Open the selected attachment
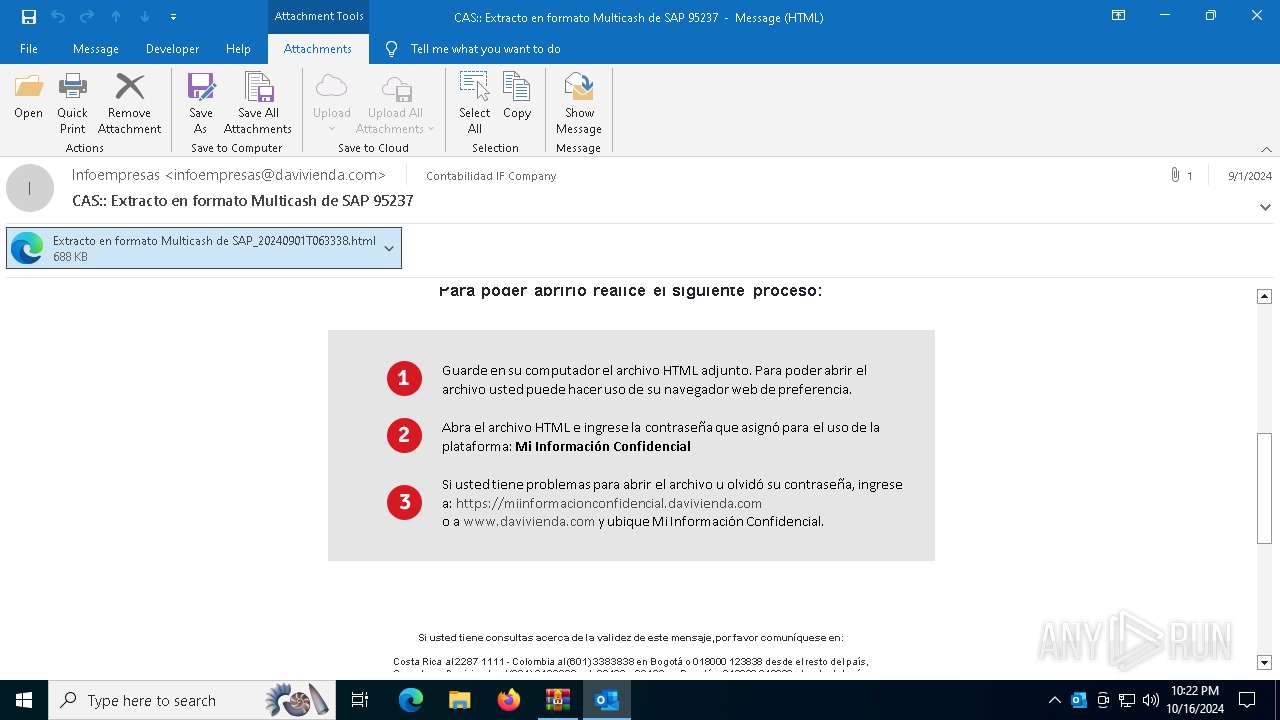1280x720 pixels. [x=28, y=96]
